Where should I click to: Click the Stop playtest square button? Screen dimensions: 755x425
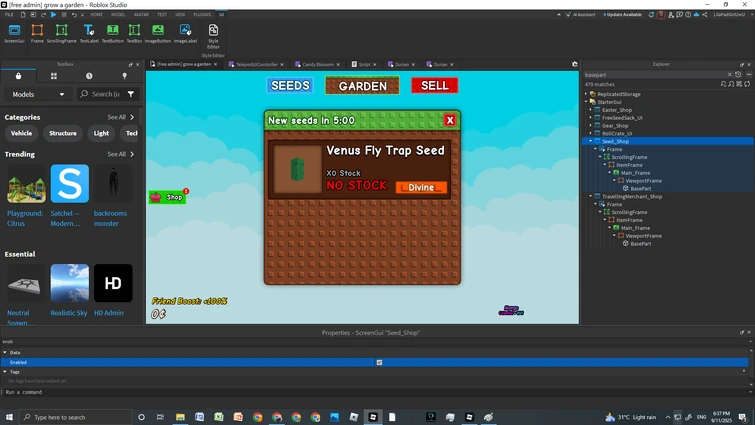64,14
